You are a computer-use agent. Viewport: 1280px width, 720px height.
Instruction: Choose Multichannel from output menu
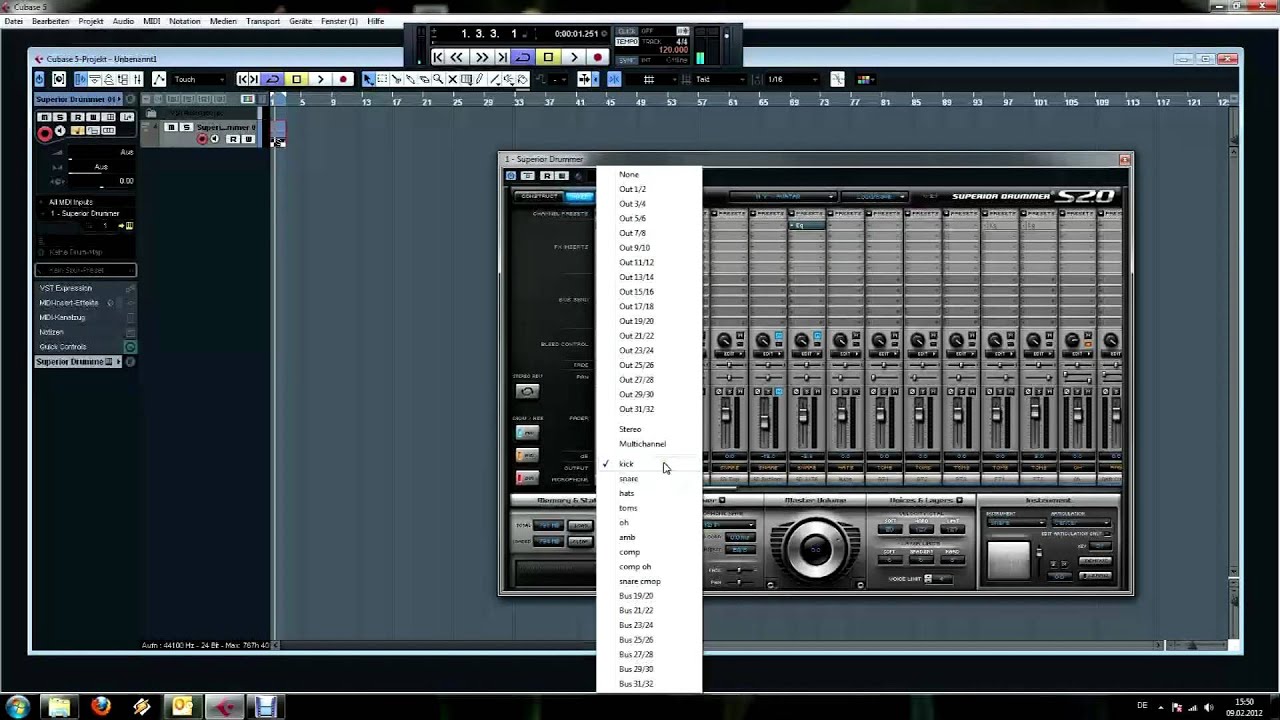pyautogui.click(x=649, y=444)
